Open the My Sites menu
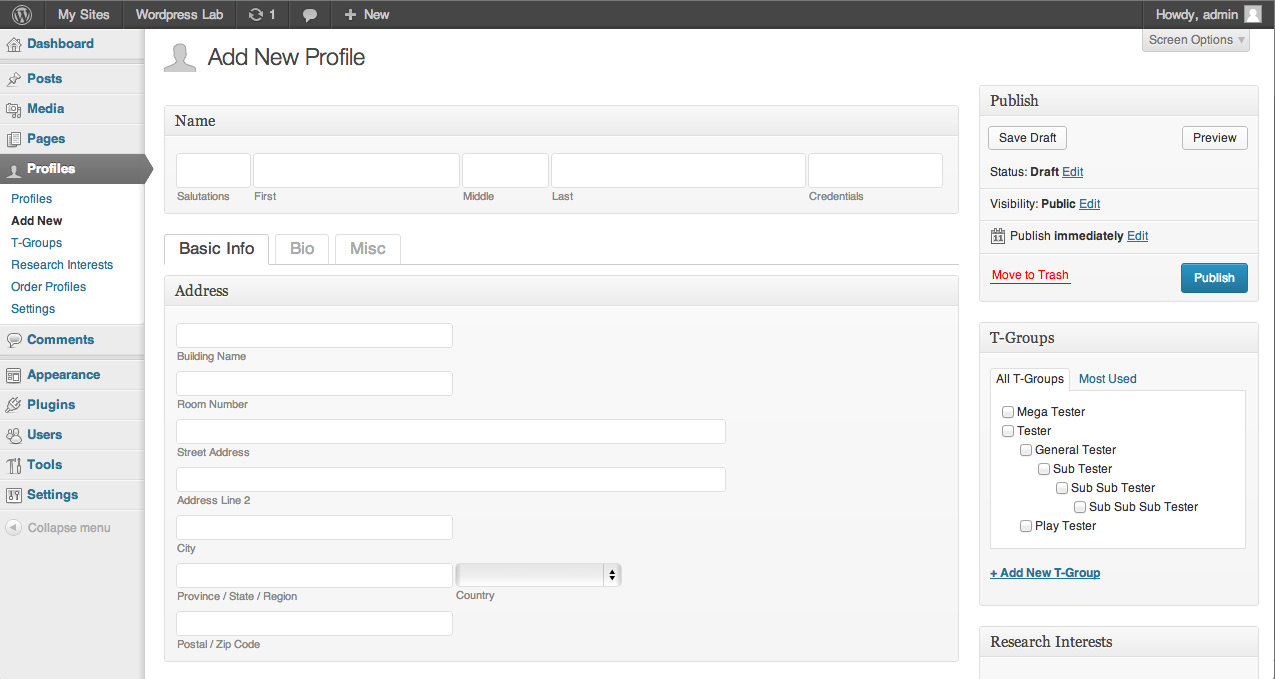The height and width of the screenshot is (679, 1275). click(x=84, y=15)
